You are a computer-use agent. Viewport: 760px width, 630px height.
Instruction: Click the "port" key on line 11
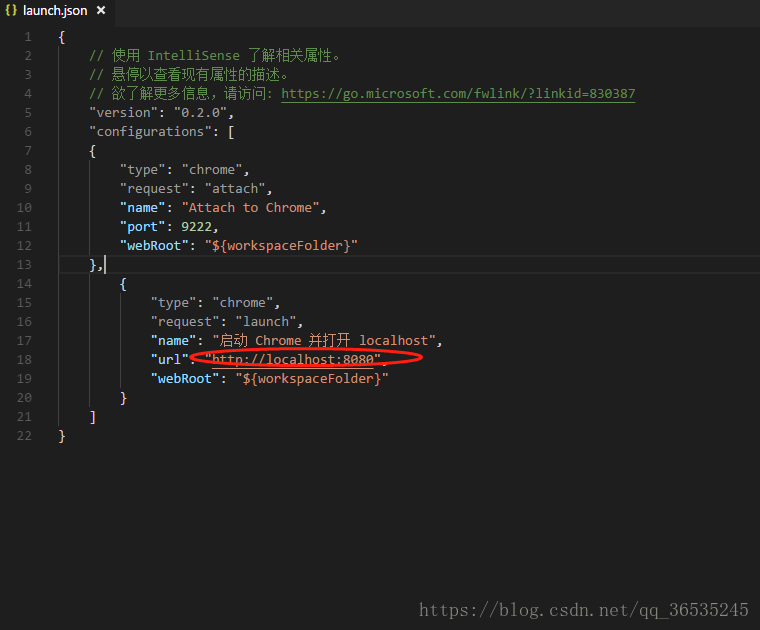(x=142, y=226)
